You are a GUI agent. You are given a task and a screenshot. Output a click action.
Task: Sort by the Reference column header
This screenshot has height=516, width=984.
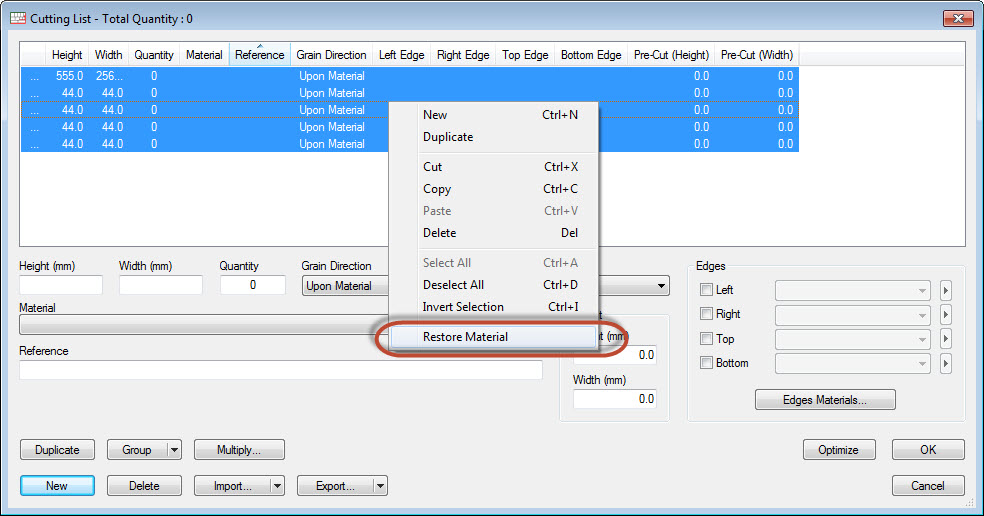(x=260, y=55)
